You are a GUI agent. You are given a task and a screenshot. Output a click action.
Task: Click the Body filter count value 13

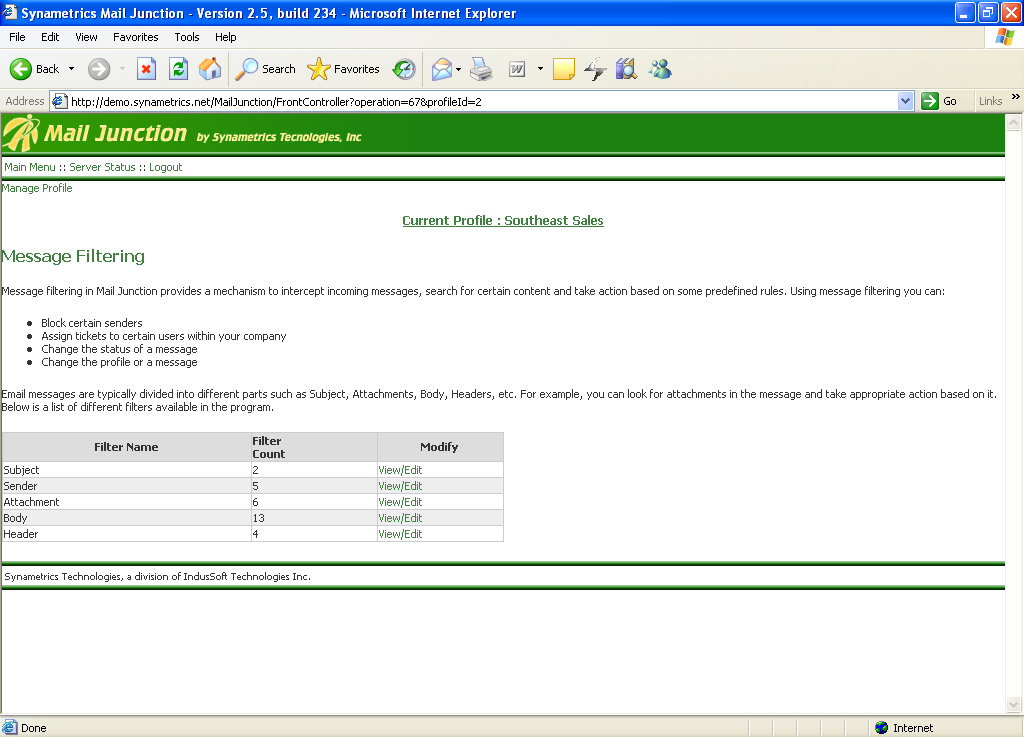(259, 518)
